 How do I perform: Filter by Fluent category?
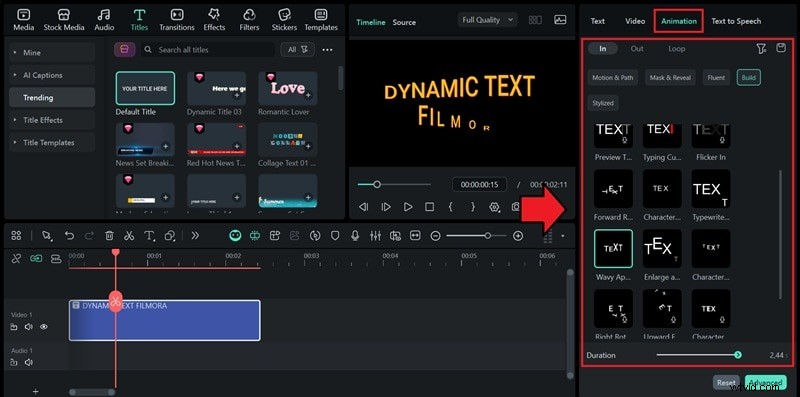coord(716,78)
